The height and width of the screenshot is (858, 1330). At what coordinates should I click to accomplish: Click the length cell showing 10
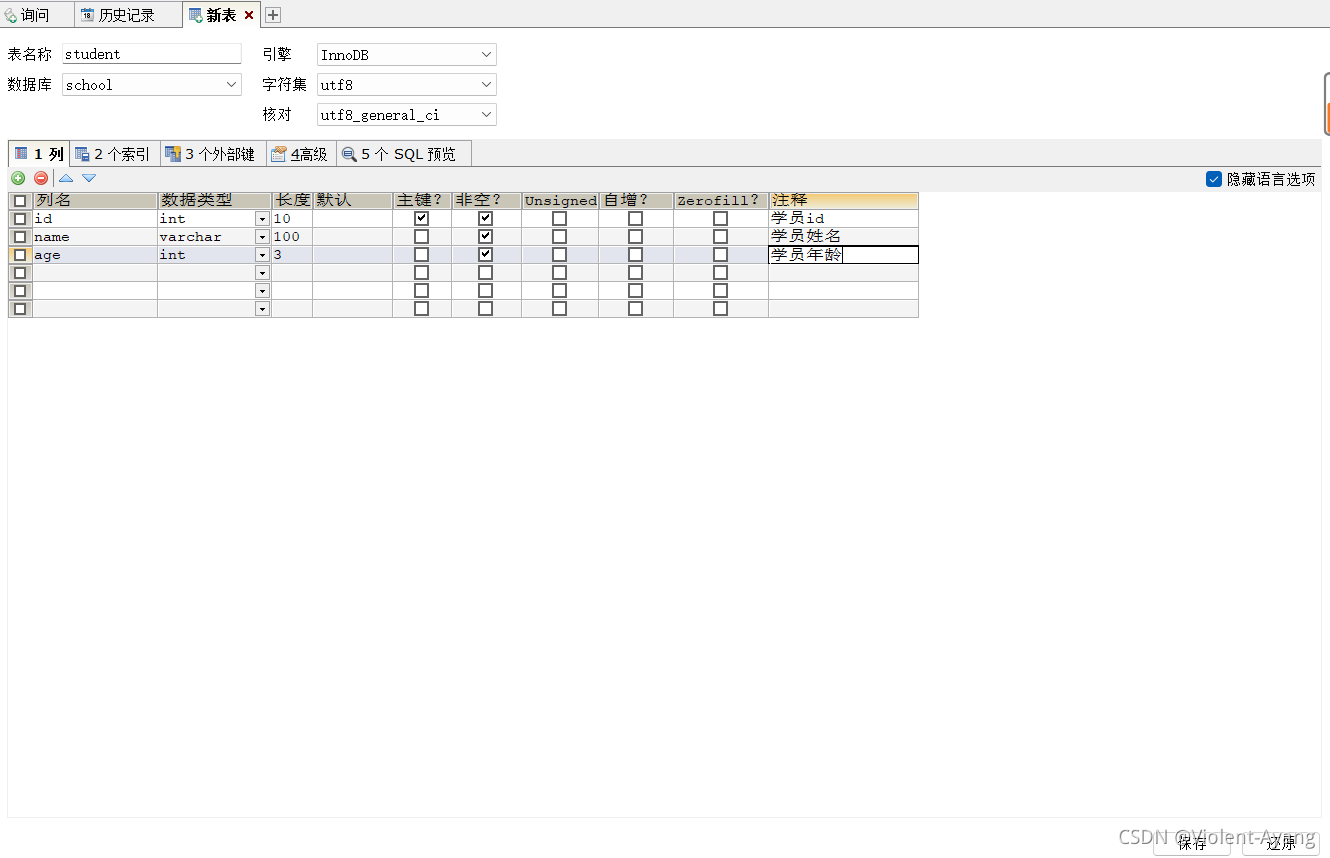coord(292,218)
